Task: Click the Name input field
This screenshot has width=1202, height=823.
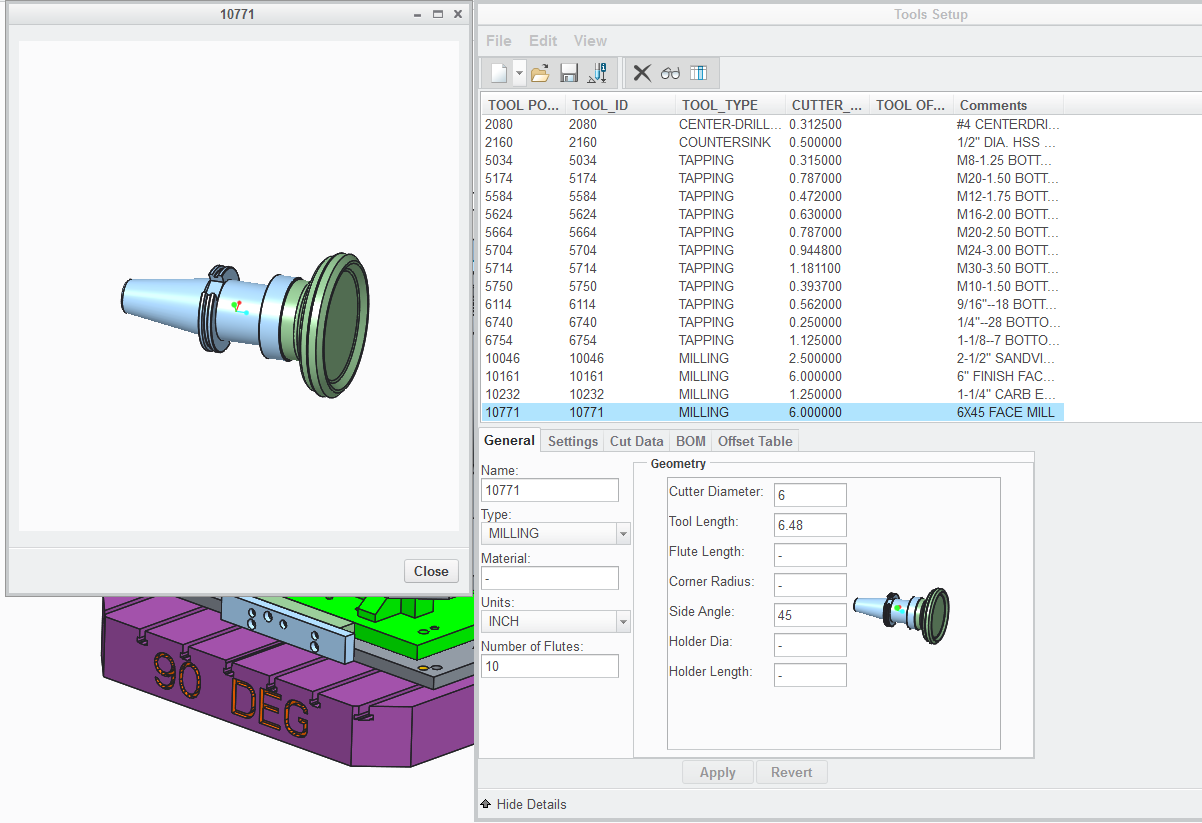Action: (550, 490)
